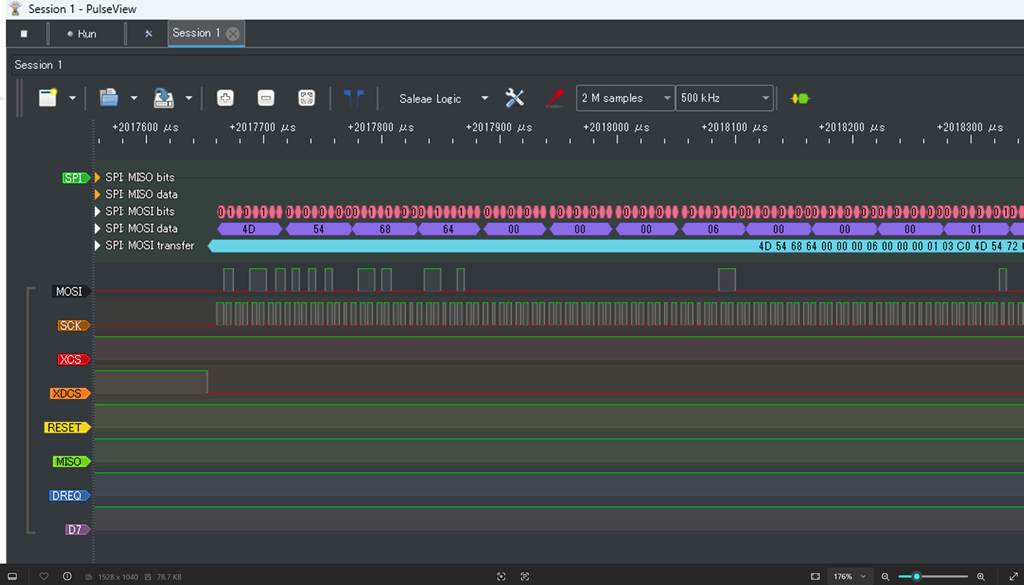Click the stop square button in top bar
This screenshot has height=585, width=1024.
click(x=24, y=33)
